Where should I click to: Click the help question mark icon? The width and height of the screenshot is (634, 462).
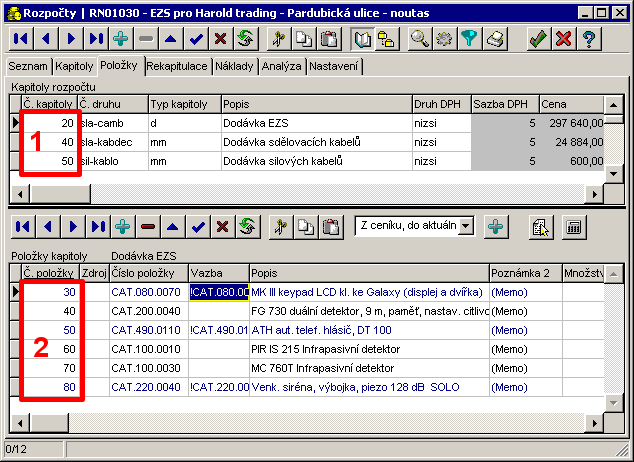pos(589,39)
